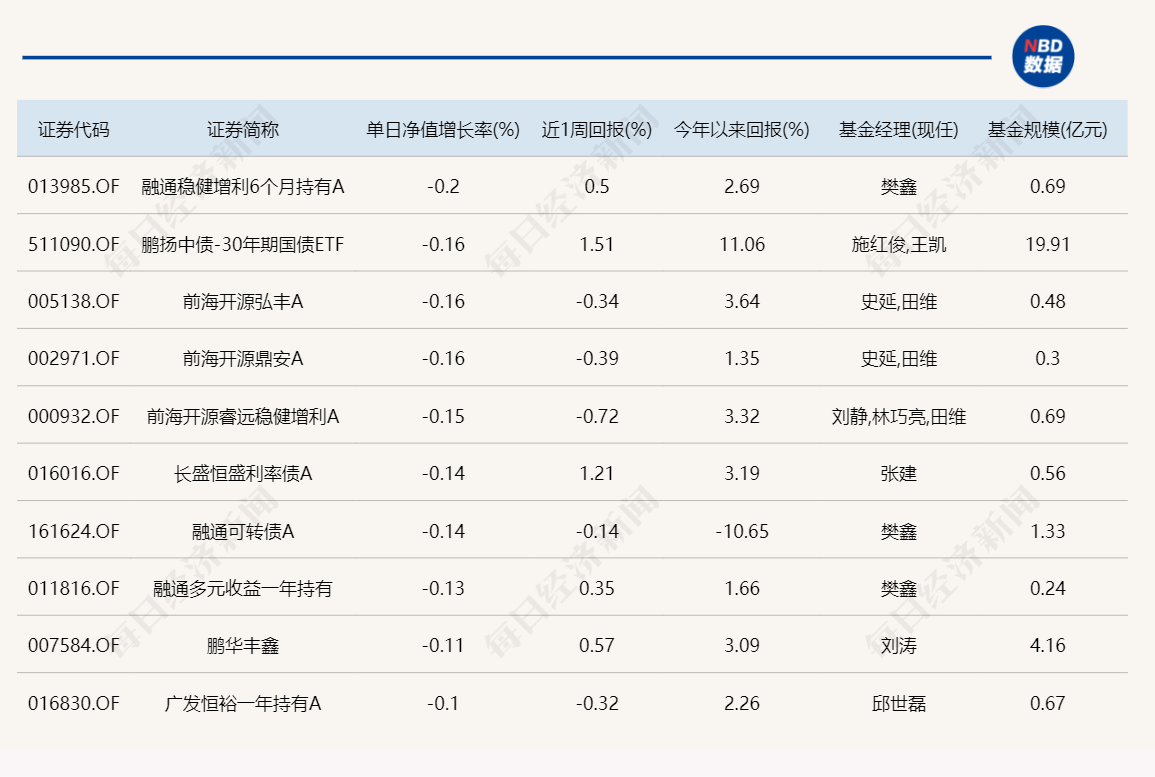Select security code 016830.OF

click(73, 704)
